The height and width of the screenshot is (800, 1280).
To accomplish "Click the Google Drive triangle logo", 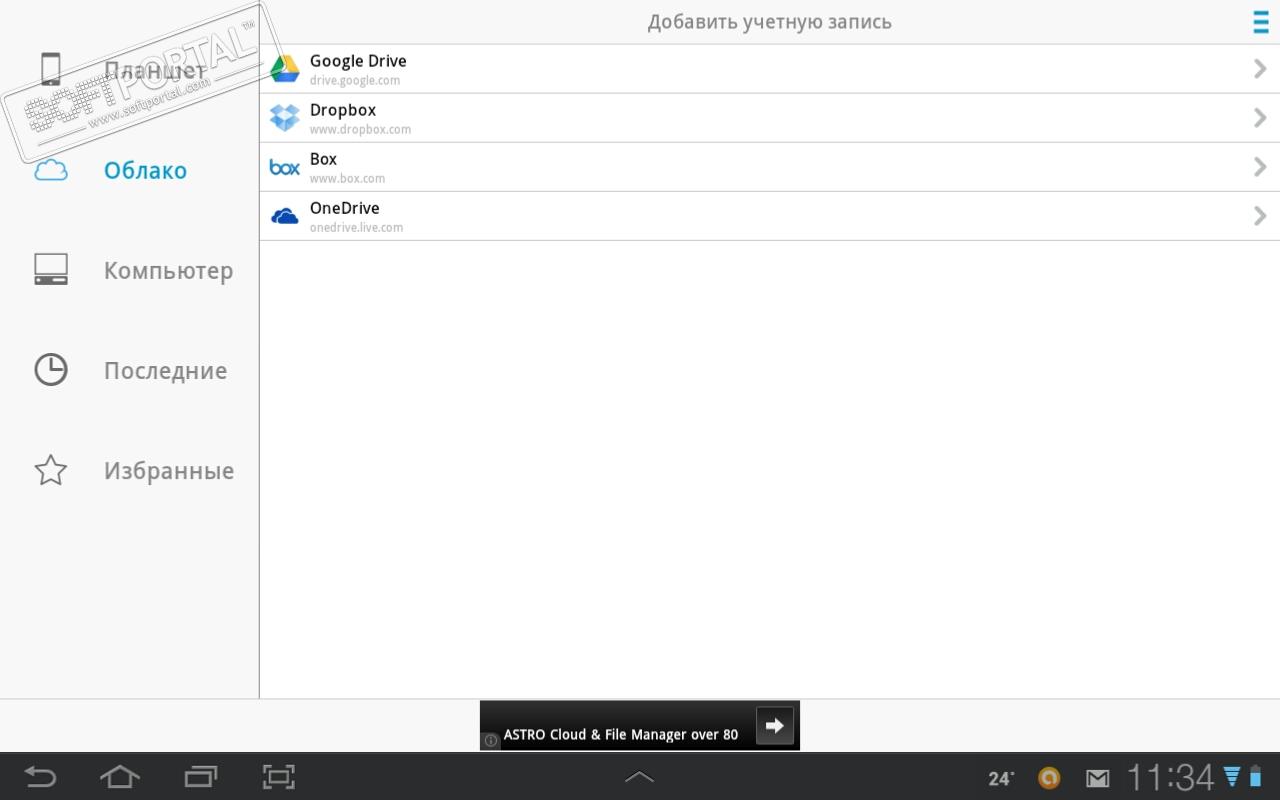I will click(x=285, y=69).
